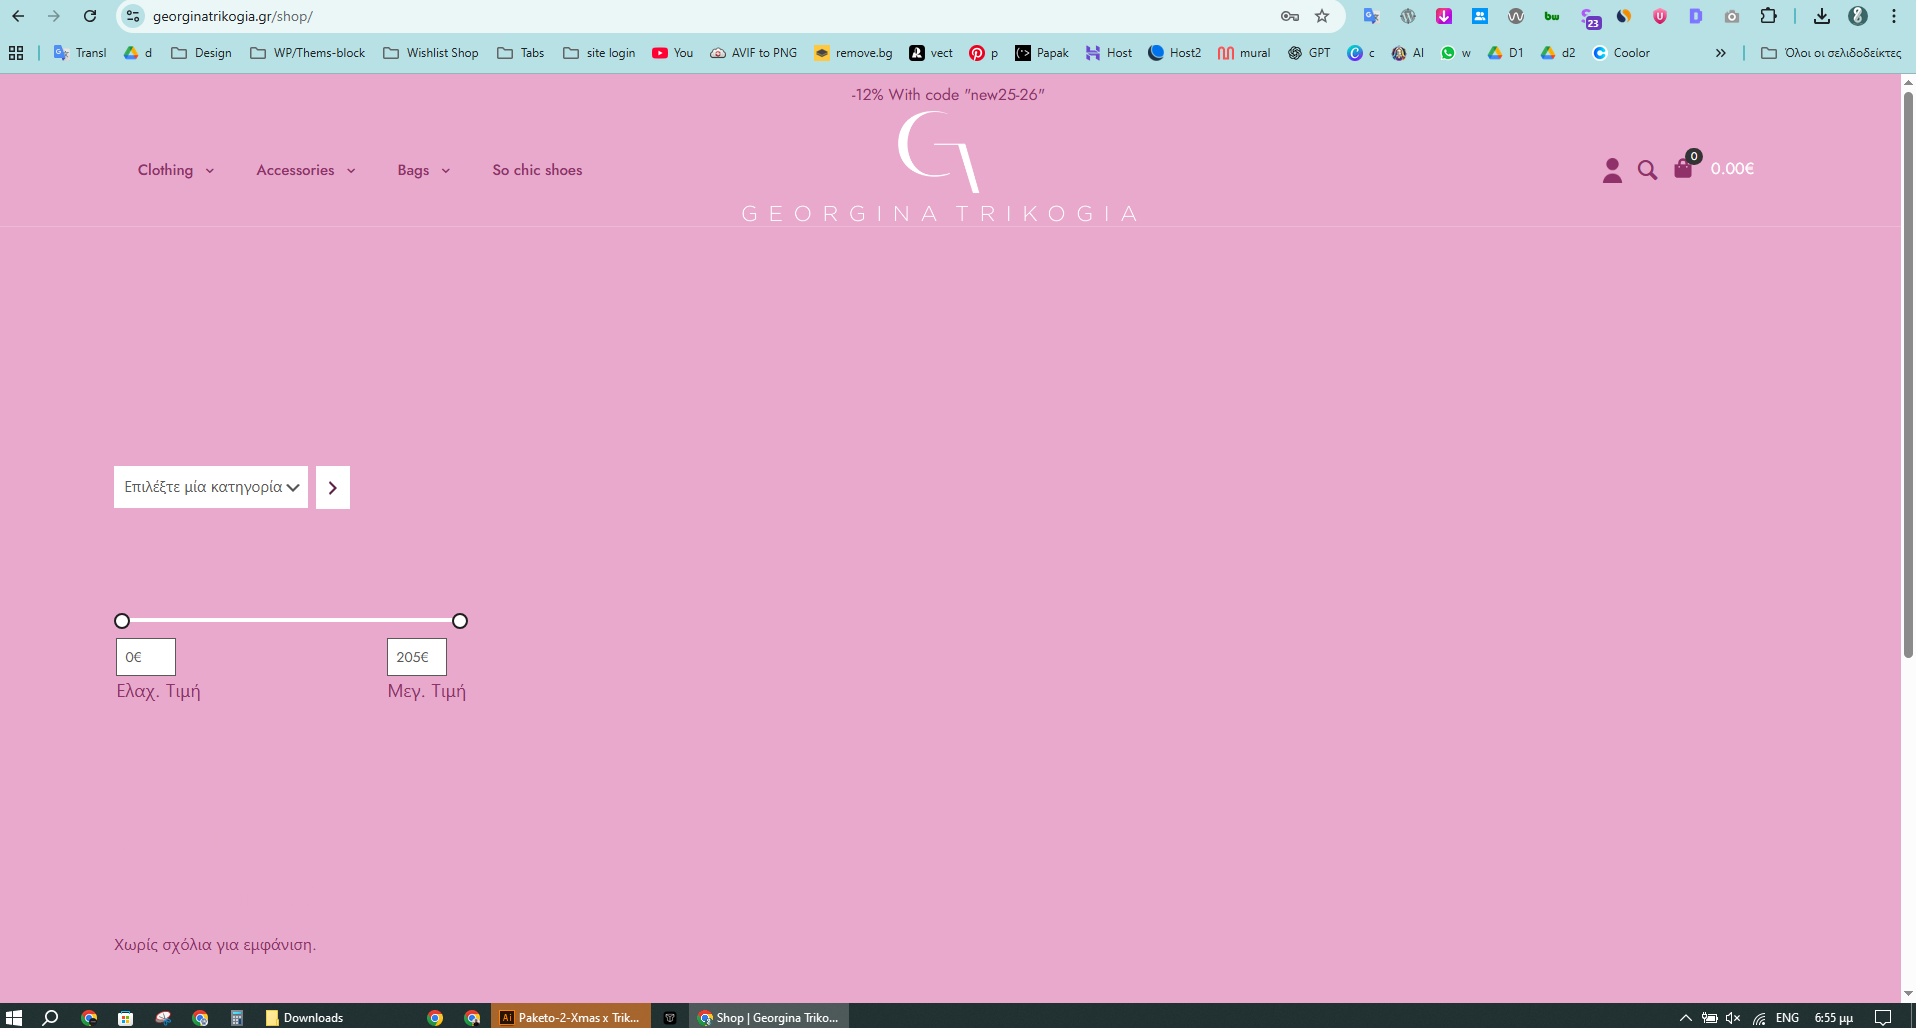1916x1028 pixels.
Task: Reload the page with refresh icon
Action: coord(90,16)
